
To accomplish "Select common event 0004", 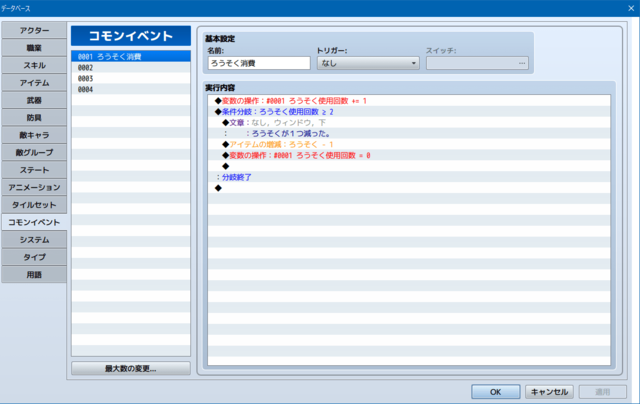I will [x=131, y=89].
